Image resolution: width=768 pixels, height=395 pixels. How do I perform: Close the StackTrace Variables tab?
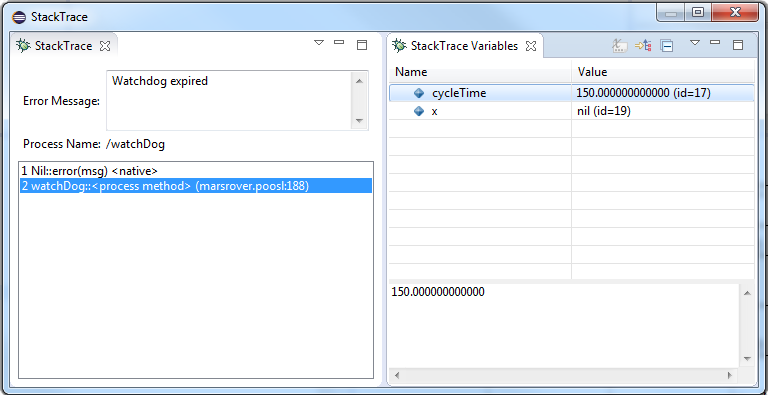click(x=531, y=46)
